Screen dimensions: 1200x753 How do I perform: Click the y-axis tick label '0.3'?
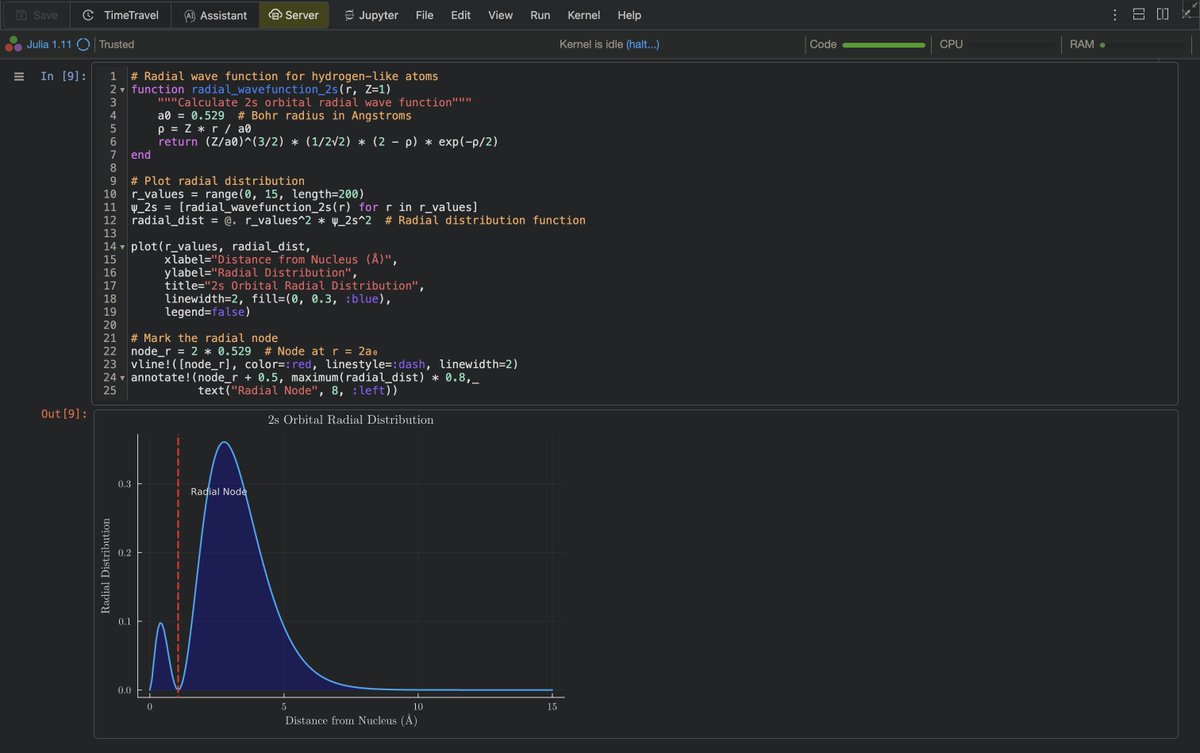tap(125, 484)
